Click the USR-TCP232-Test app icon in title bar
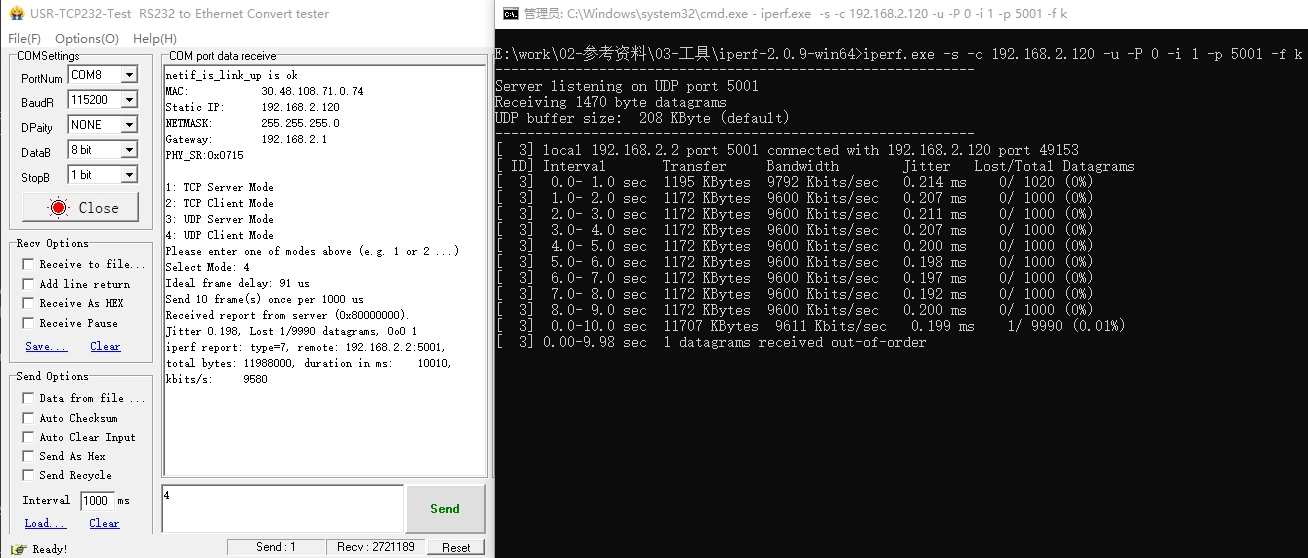 coord(16,14)
